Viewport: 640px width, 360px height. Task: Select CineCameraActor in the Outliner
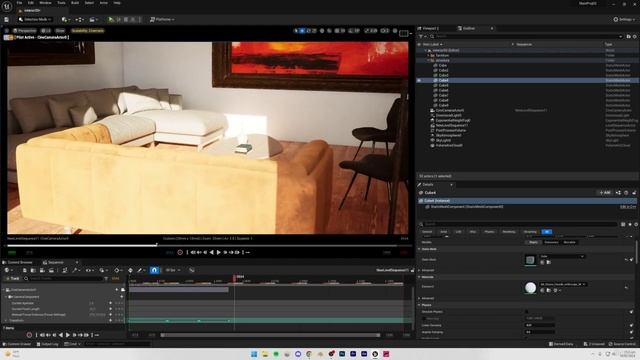(x=450, y=110)
